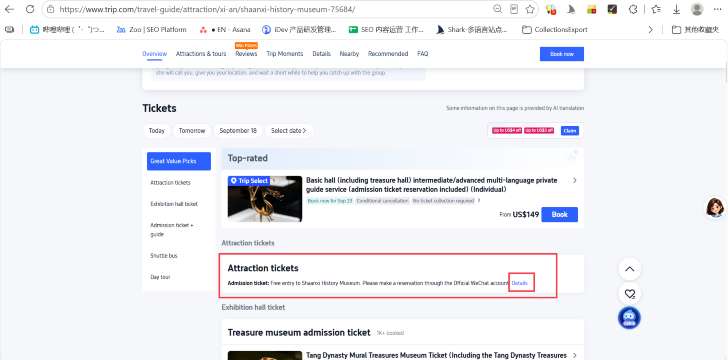The height and width of the screenshot is (360, 728).
Task: Select Attraction tickets in the sidebar
Action: click(170, 183)
